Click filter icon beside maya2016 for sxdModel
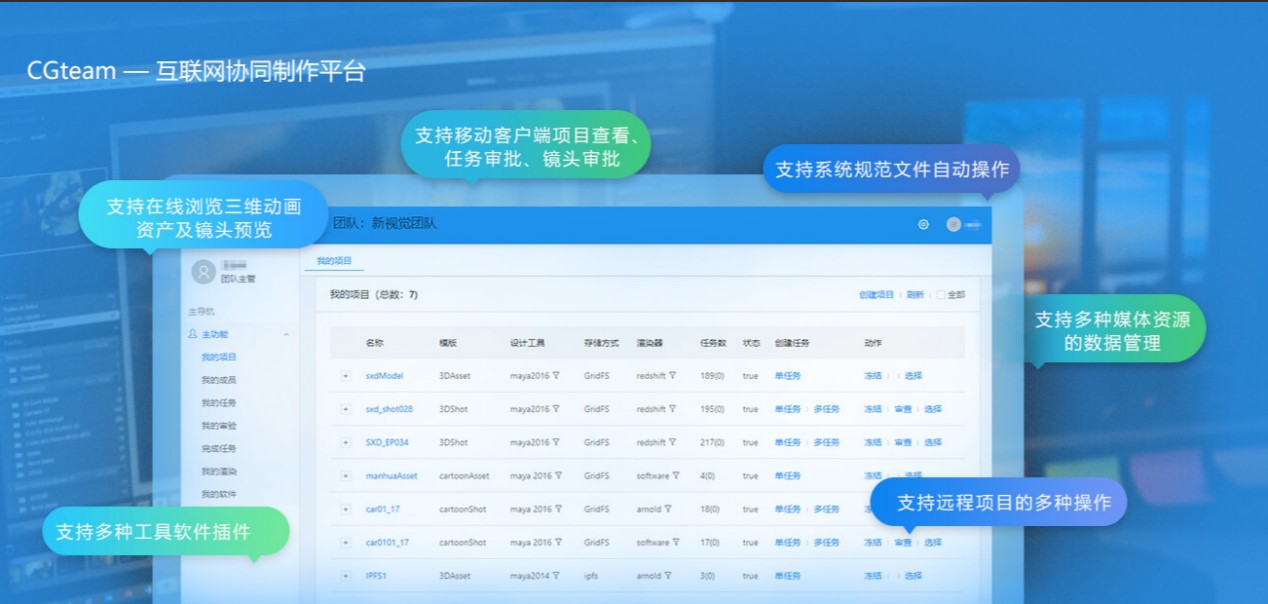1268x604 pixels. [x=557, y=376]
